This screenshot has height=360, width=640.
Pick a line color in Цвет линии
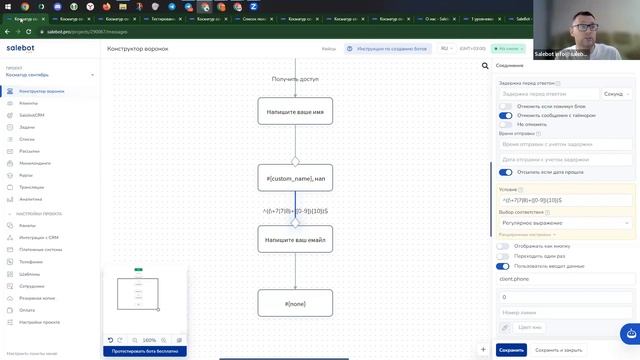click(x=530, y=327)
